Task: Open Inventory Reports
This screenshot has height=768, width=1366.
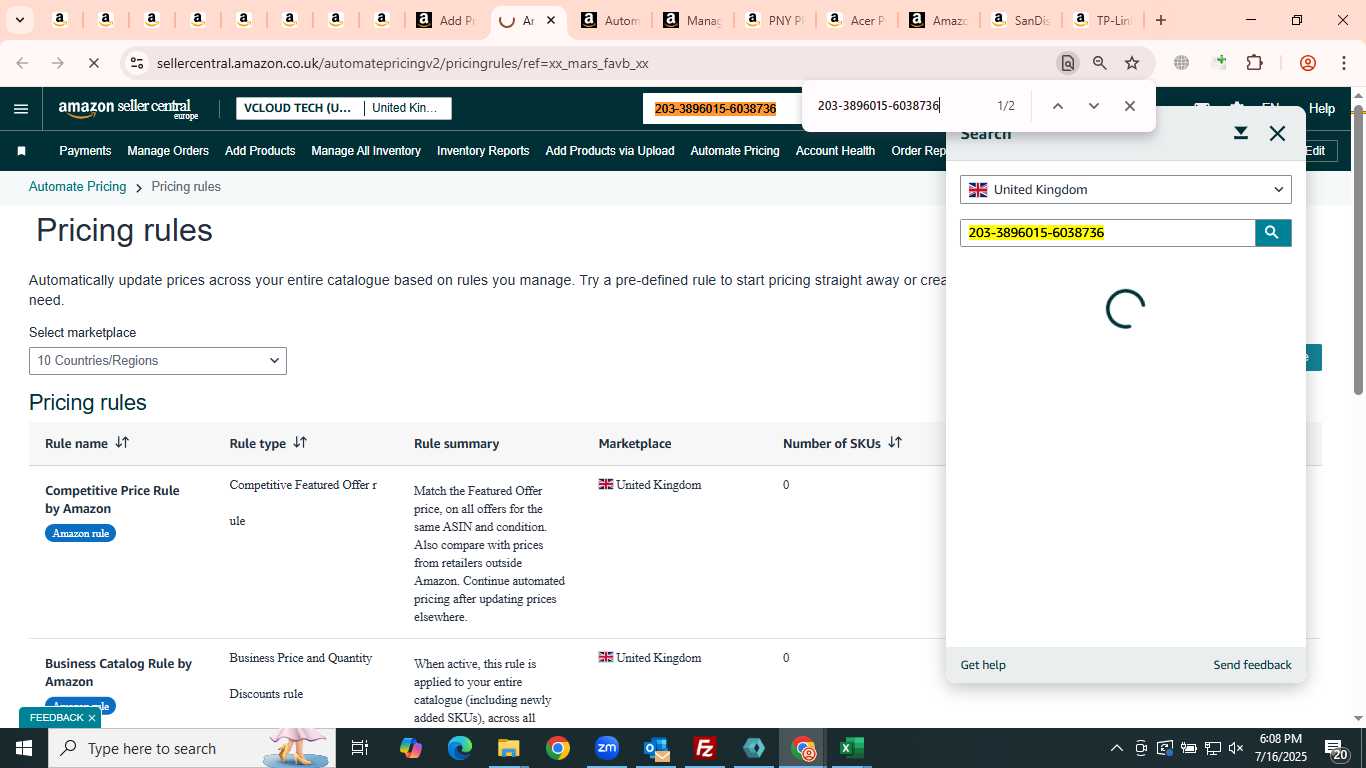Action: click(x=483, y=151)
